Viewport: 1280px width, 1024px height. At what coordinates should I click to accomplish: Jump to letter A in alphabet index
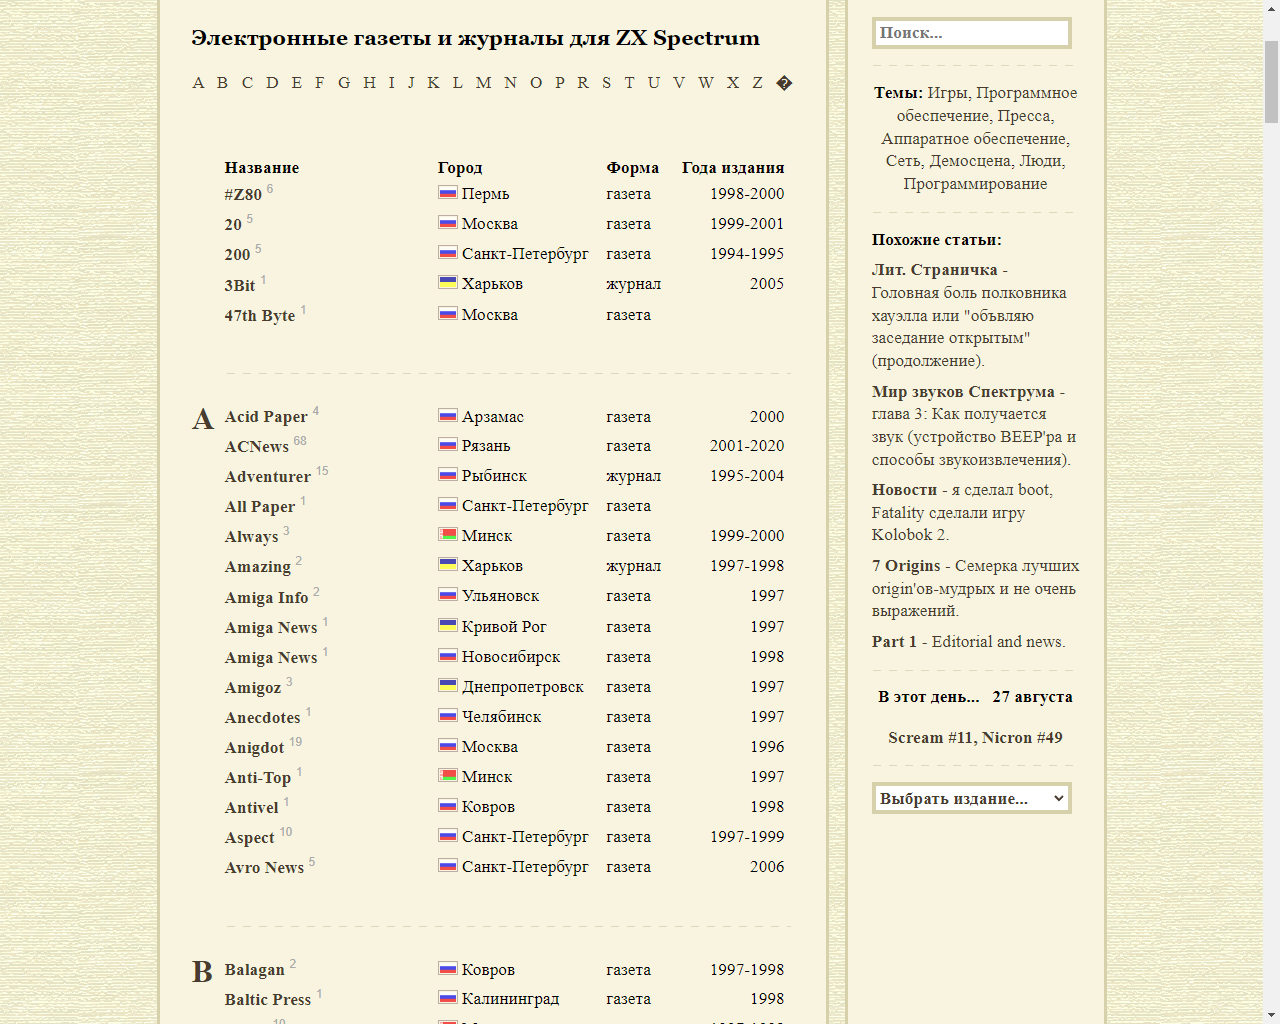pyautogui.click(x=198, y=83)
